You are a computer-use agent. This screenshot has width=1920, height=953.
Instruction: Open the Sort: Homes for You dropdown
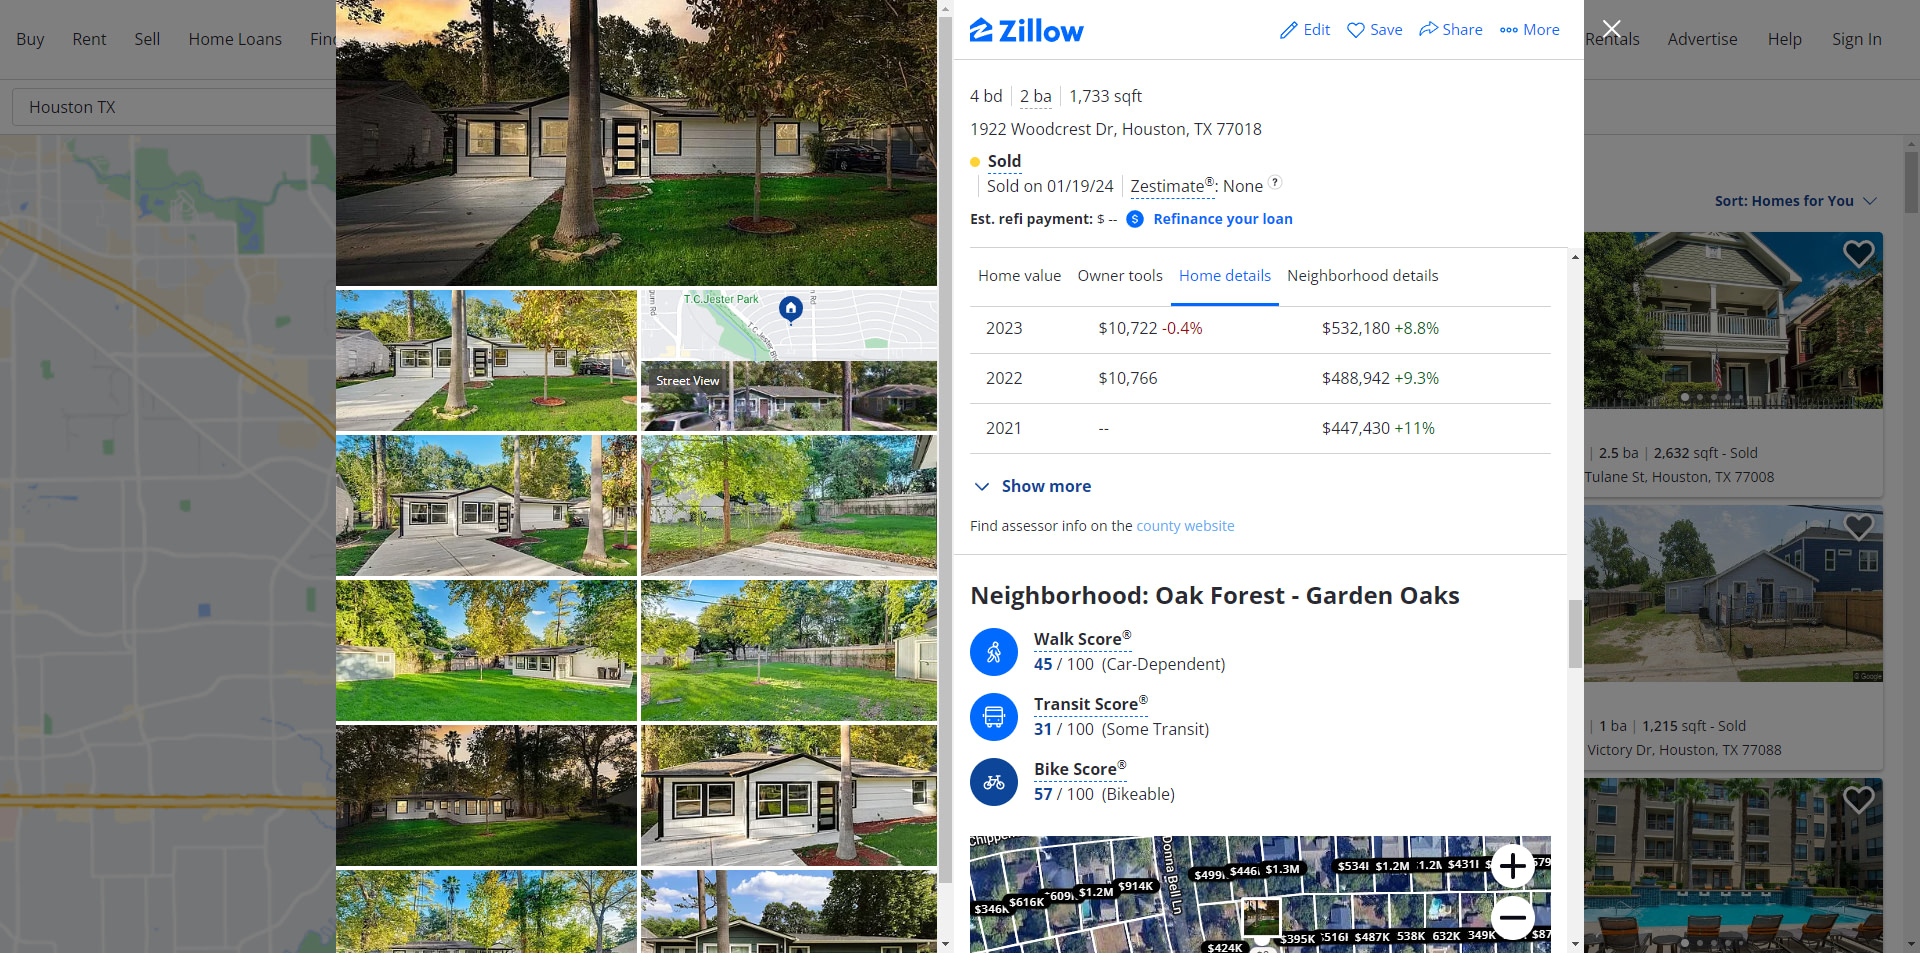coord(1796,201)
